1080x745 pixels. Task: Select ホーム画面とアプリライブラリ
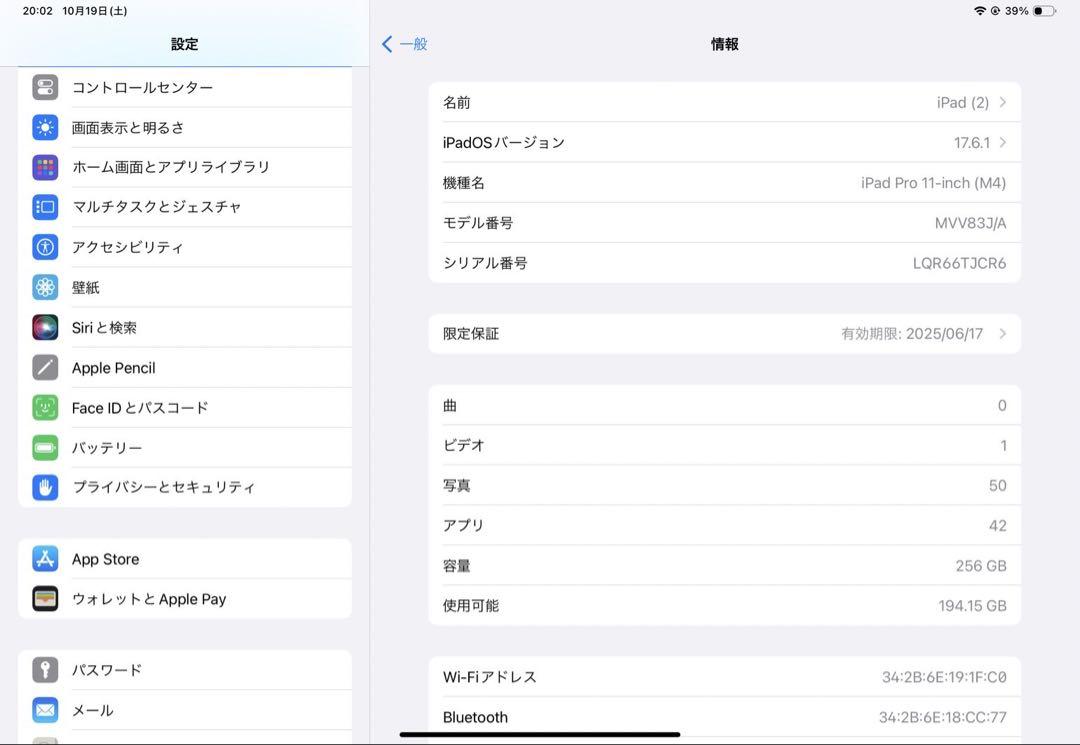[x=185, y=167]
